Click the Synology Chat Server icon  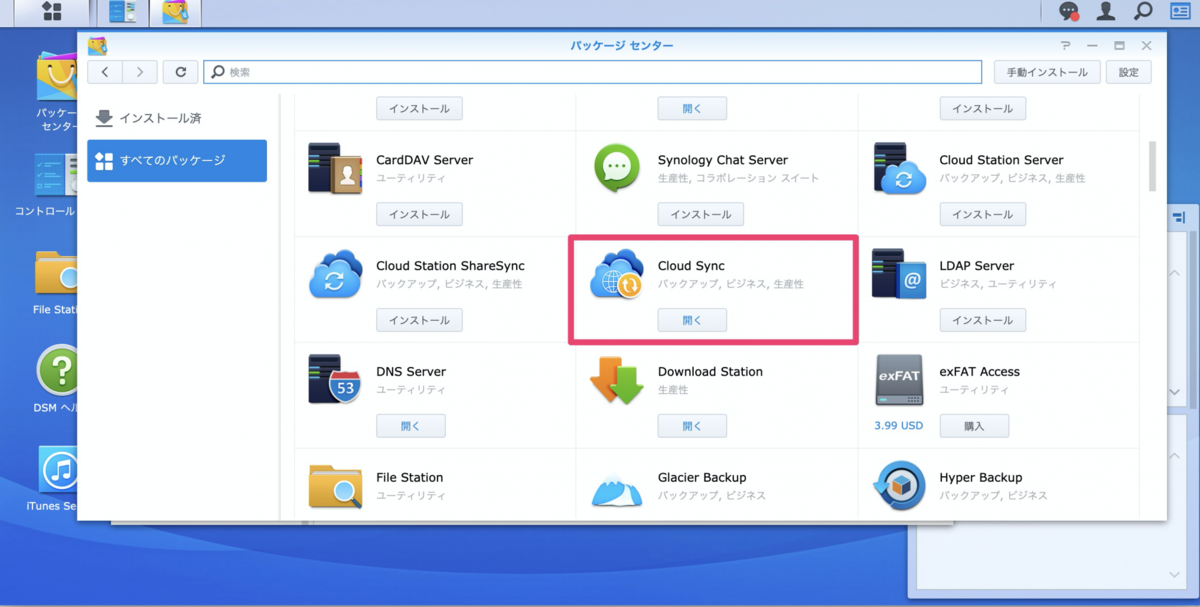[x=616, y=169]
